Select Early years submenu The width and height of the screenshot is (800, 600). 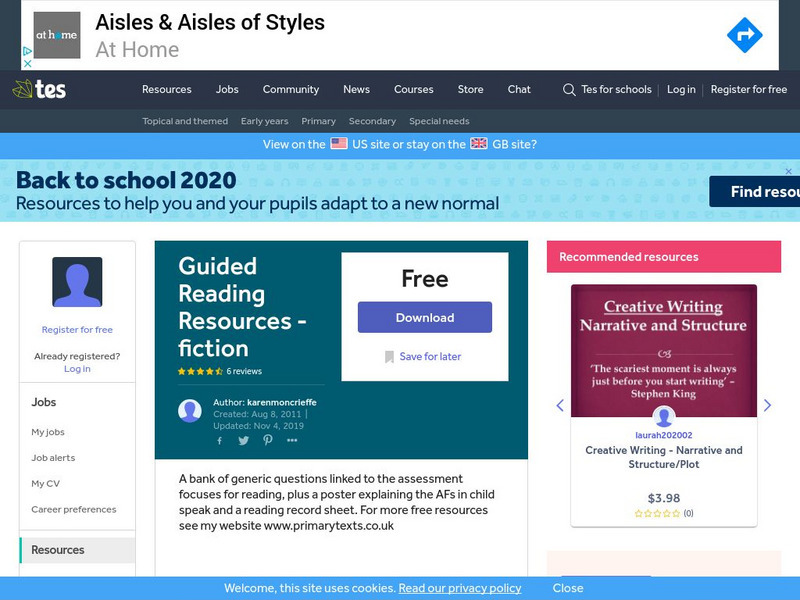[x=264, y=121]
